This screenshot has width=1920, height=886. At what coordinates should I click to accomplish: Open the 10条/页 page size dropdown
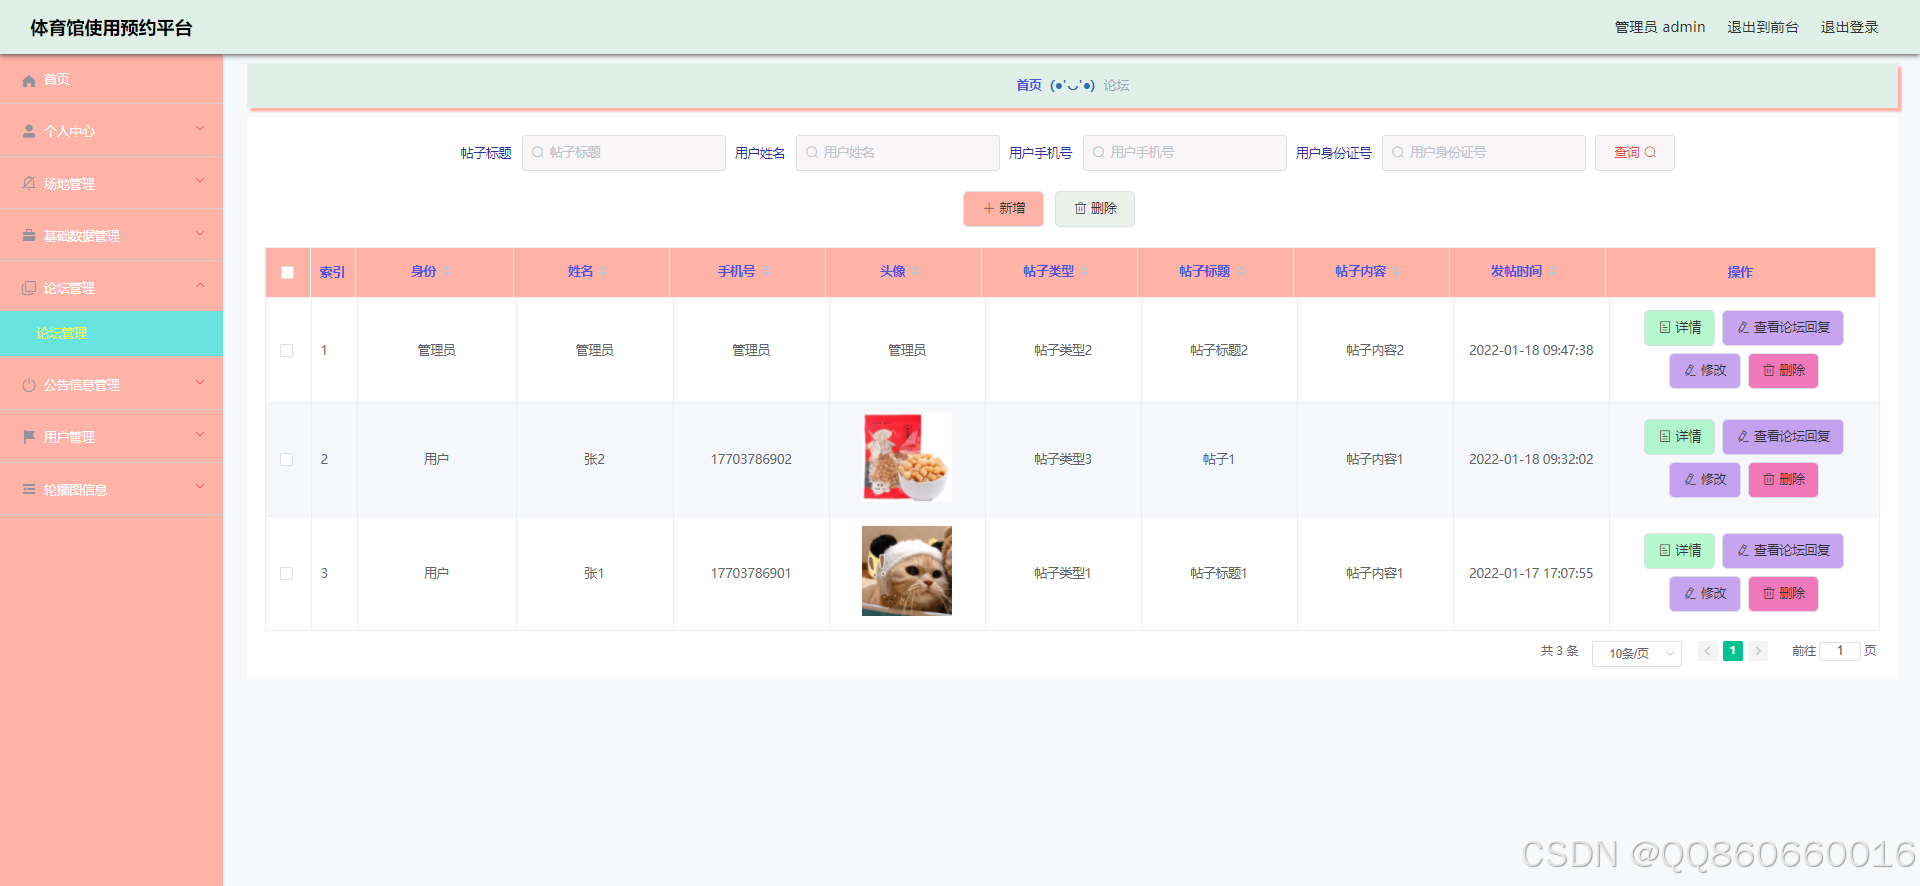point(1637,653)
